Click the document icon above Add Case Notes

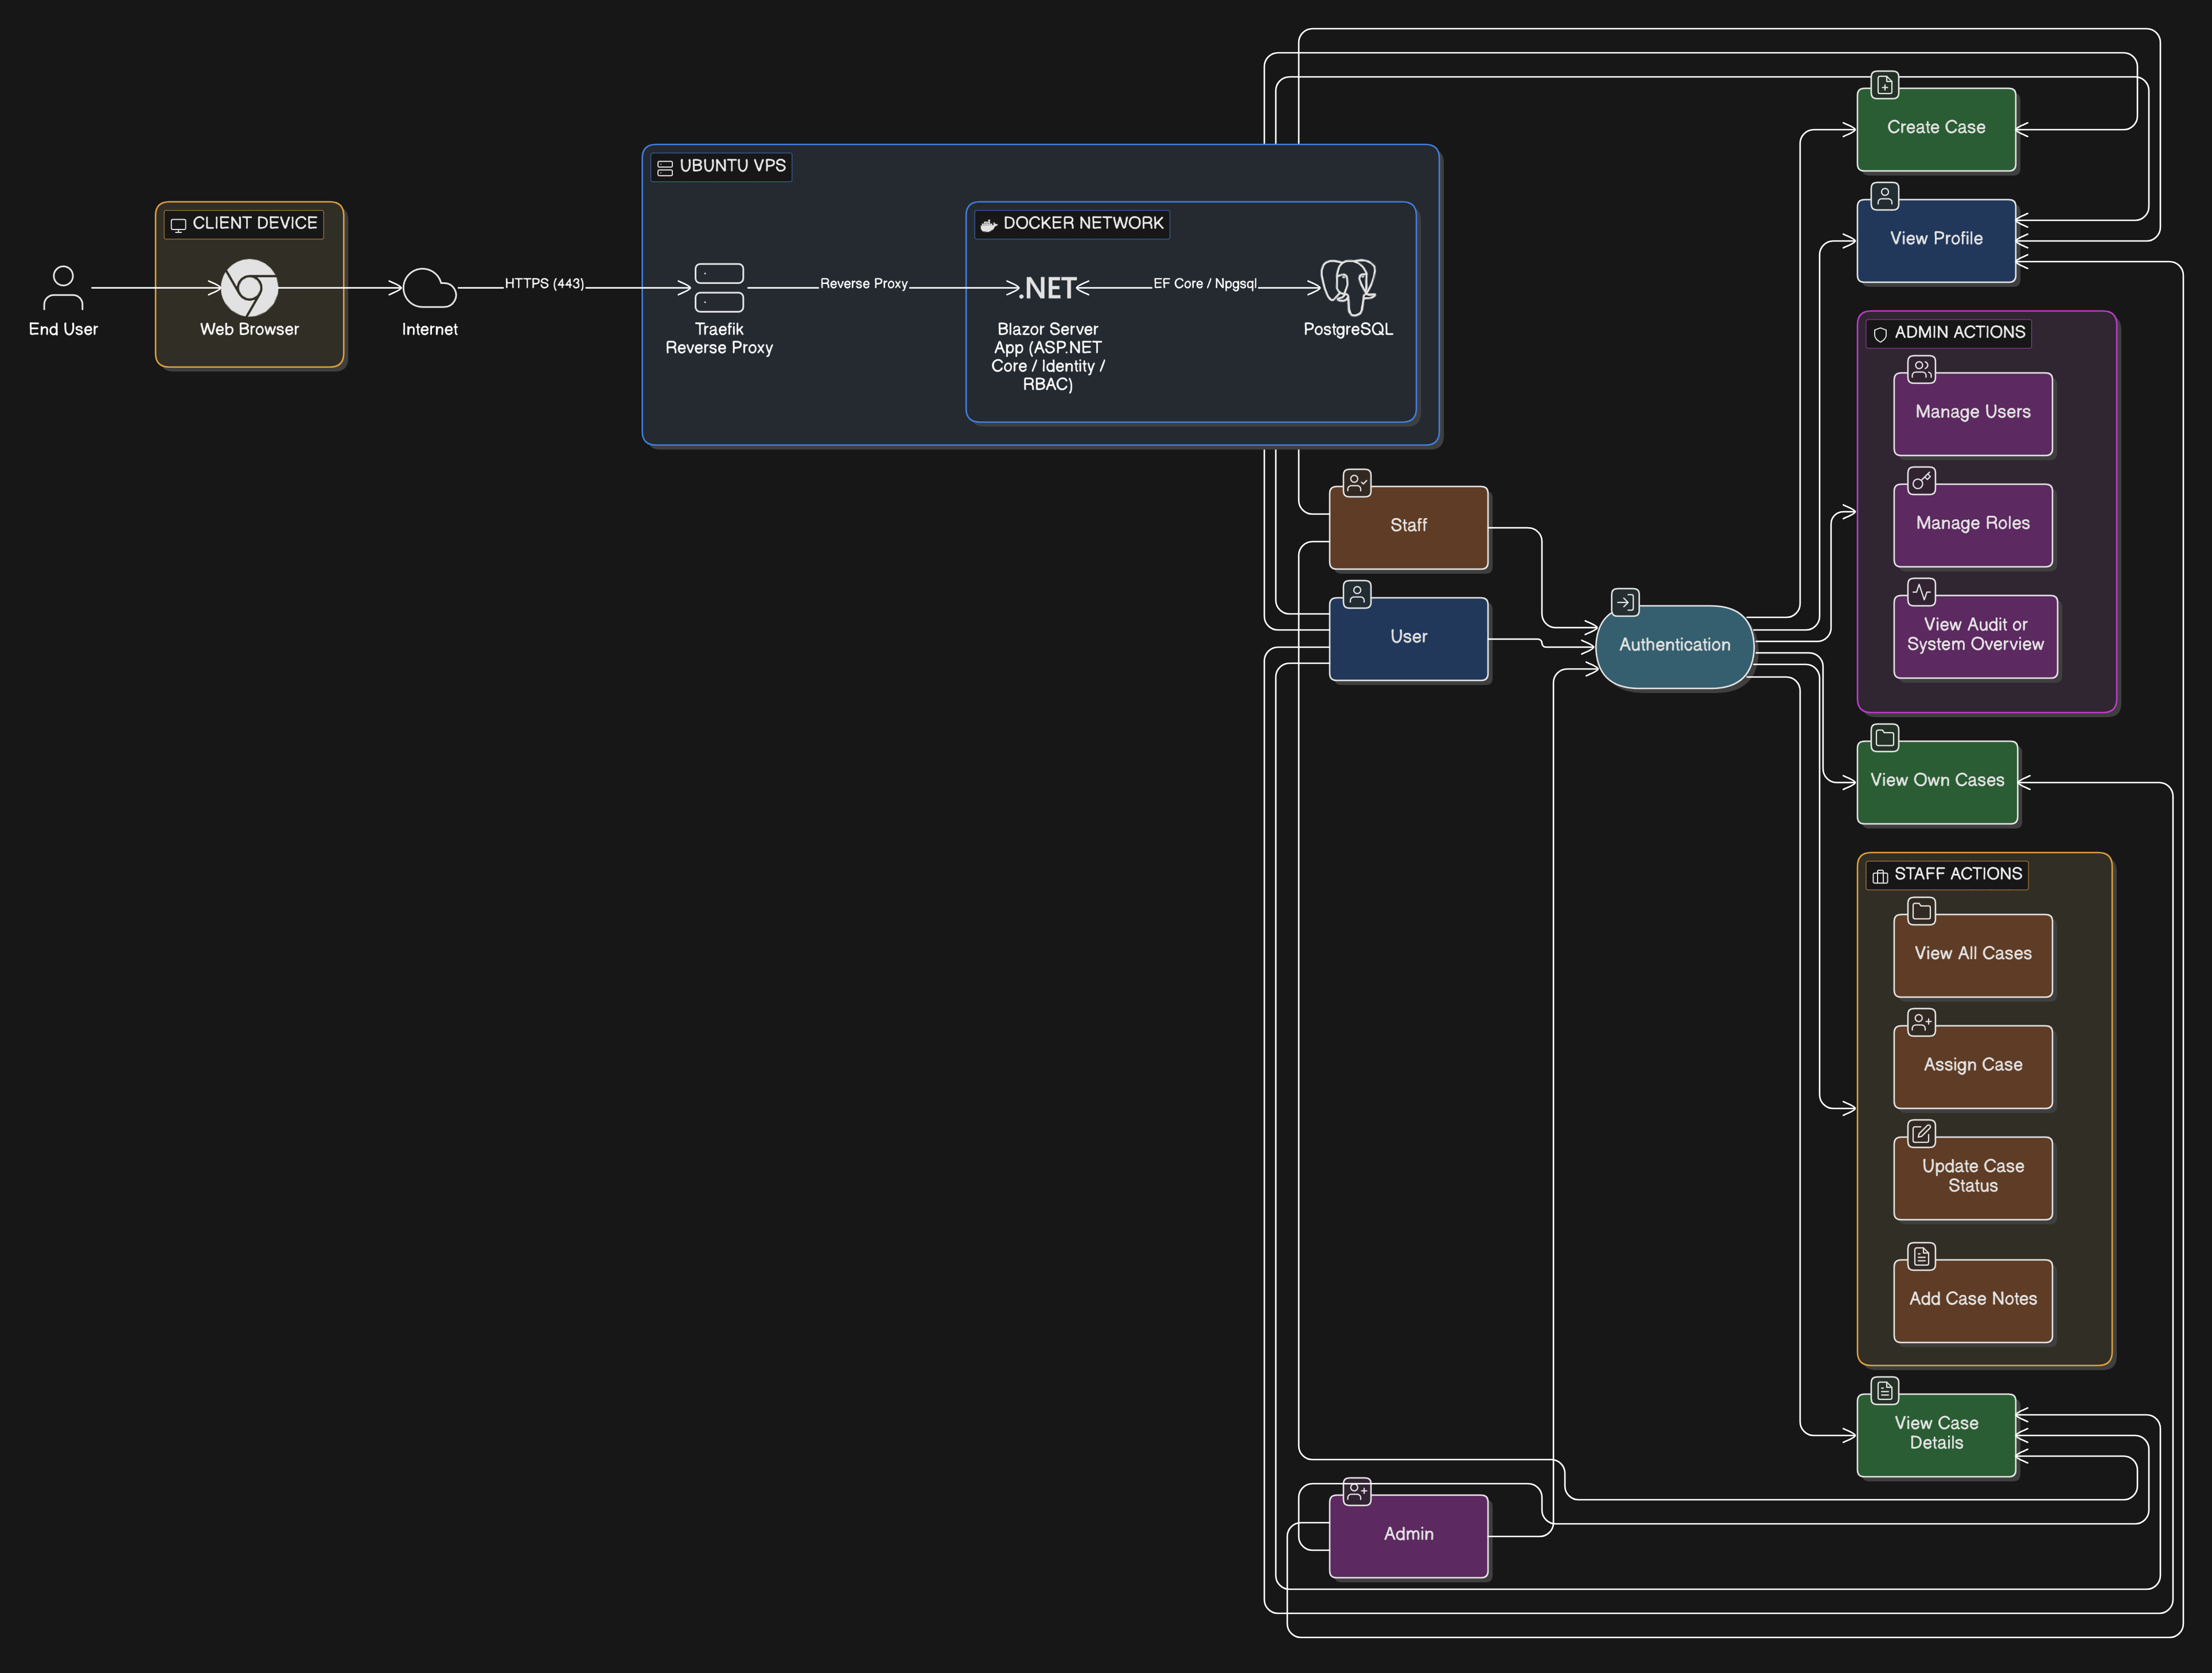point(1921,1256)
